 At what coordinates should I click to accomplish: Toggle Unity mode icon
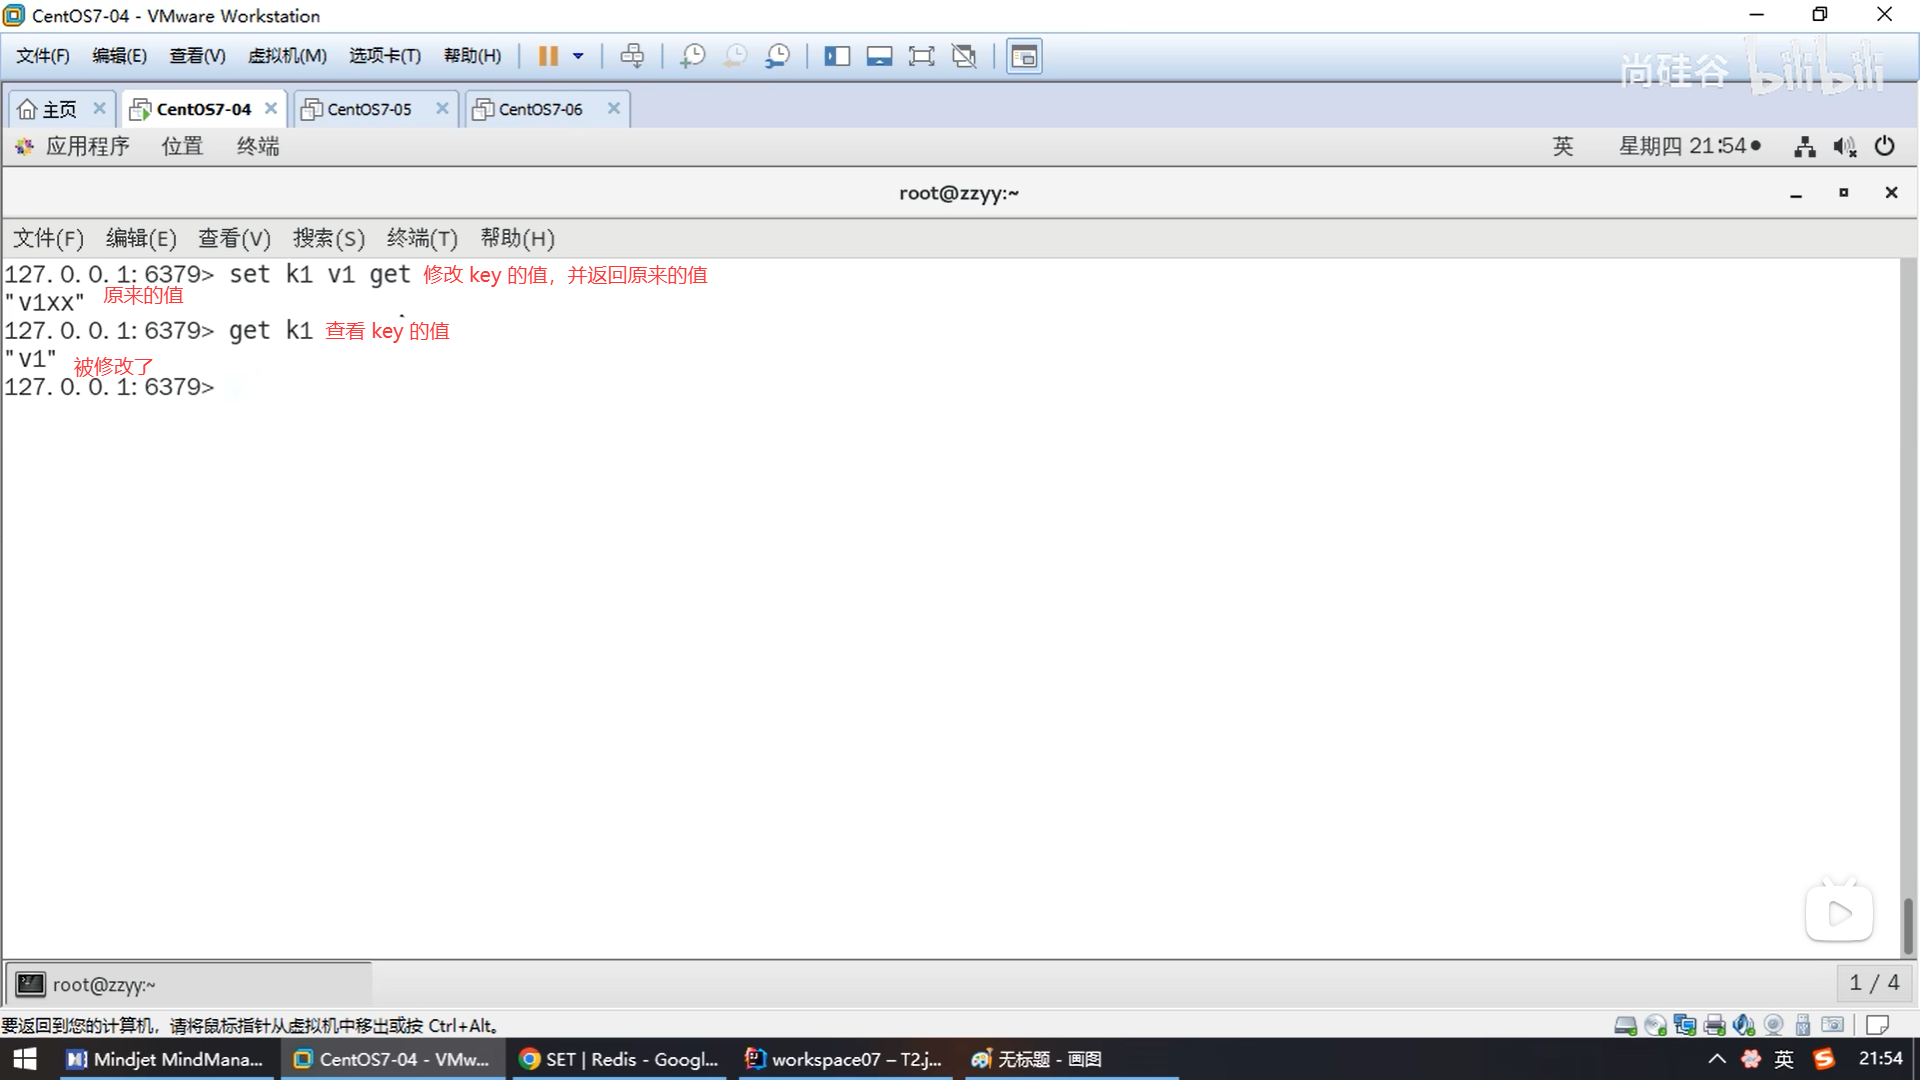pyautogui.click(x=964, y=56)
